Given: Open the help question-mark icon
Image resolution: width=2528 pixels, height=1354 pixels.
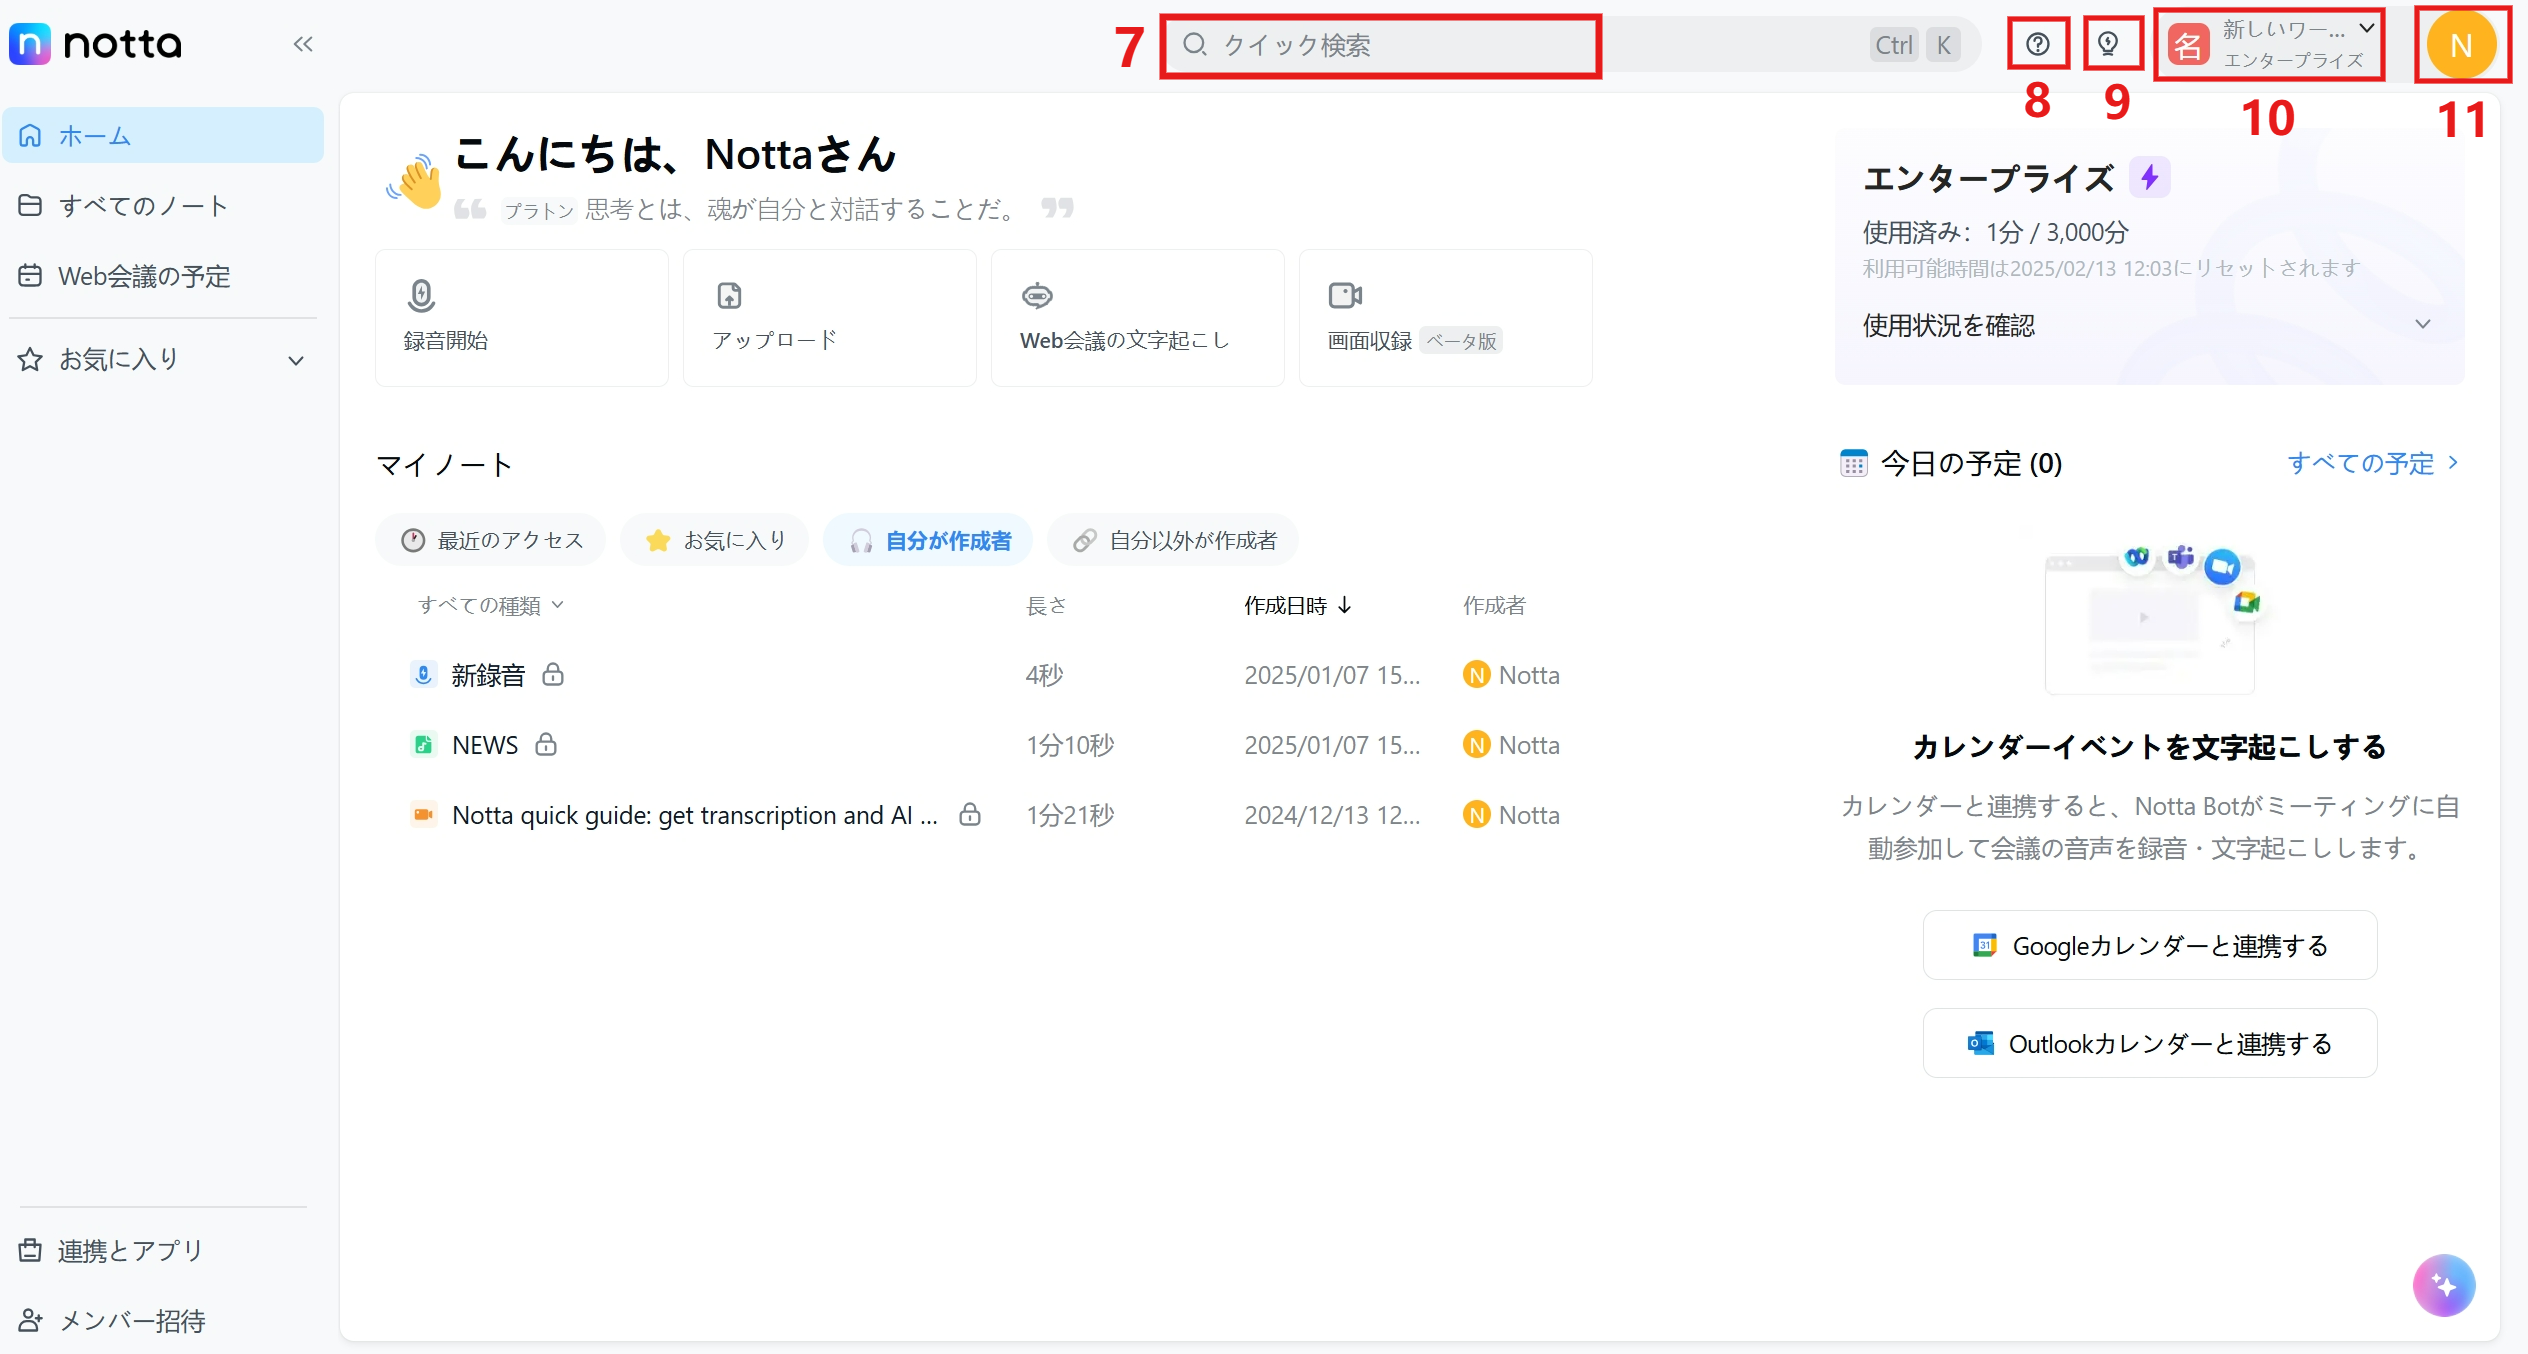Looking at the screenshot, I should (2038, 44).
